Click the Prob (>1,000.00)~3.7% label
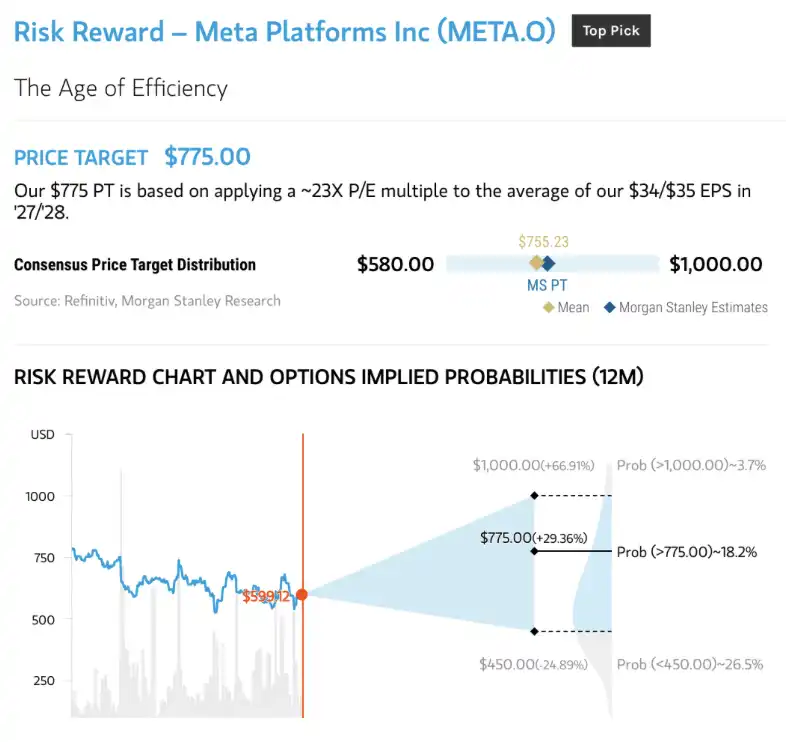786x742 pixels. [x=691, y=465]
